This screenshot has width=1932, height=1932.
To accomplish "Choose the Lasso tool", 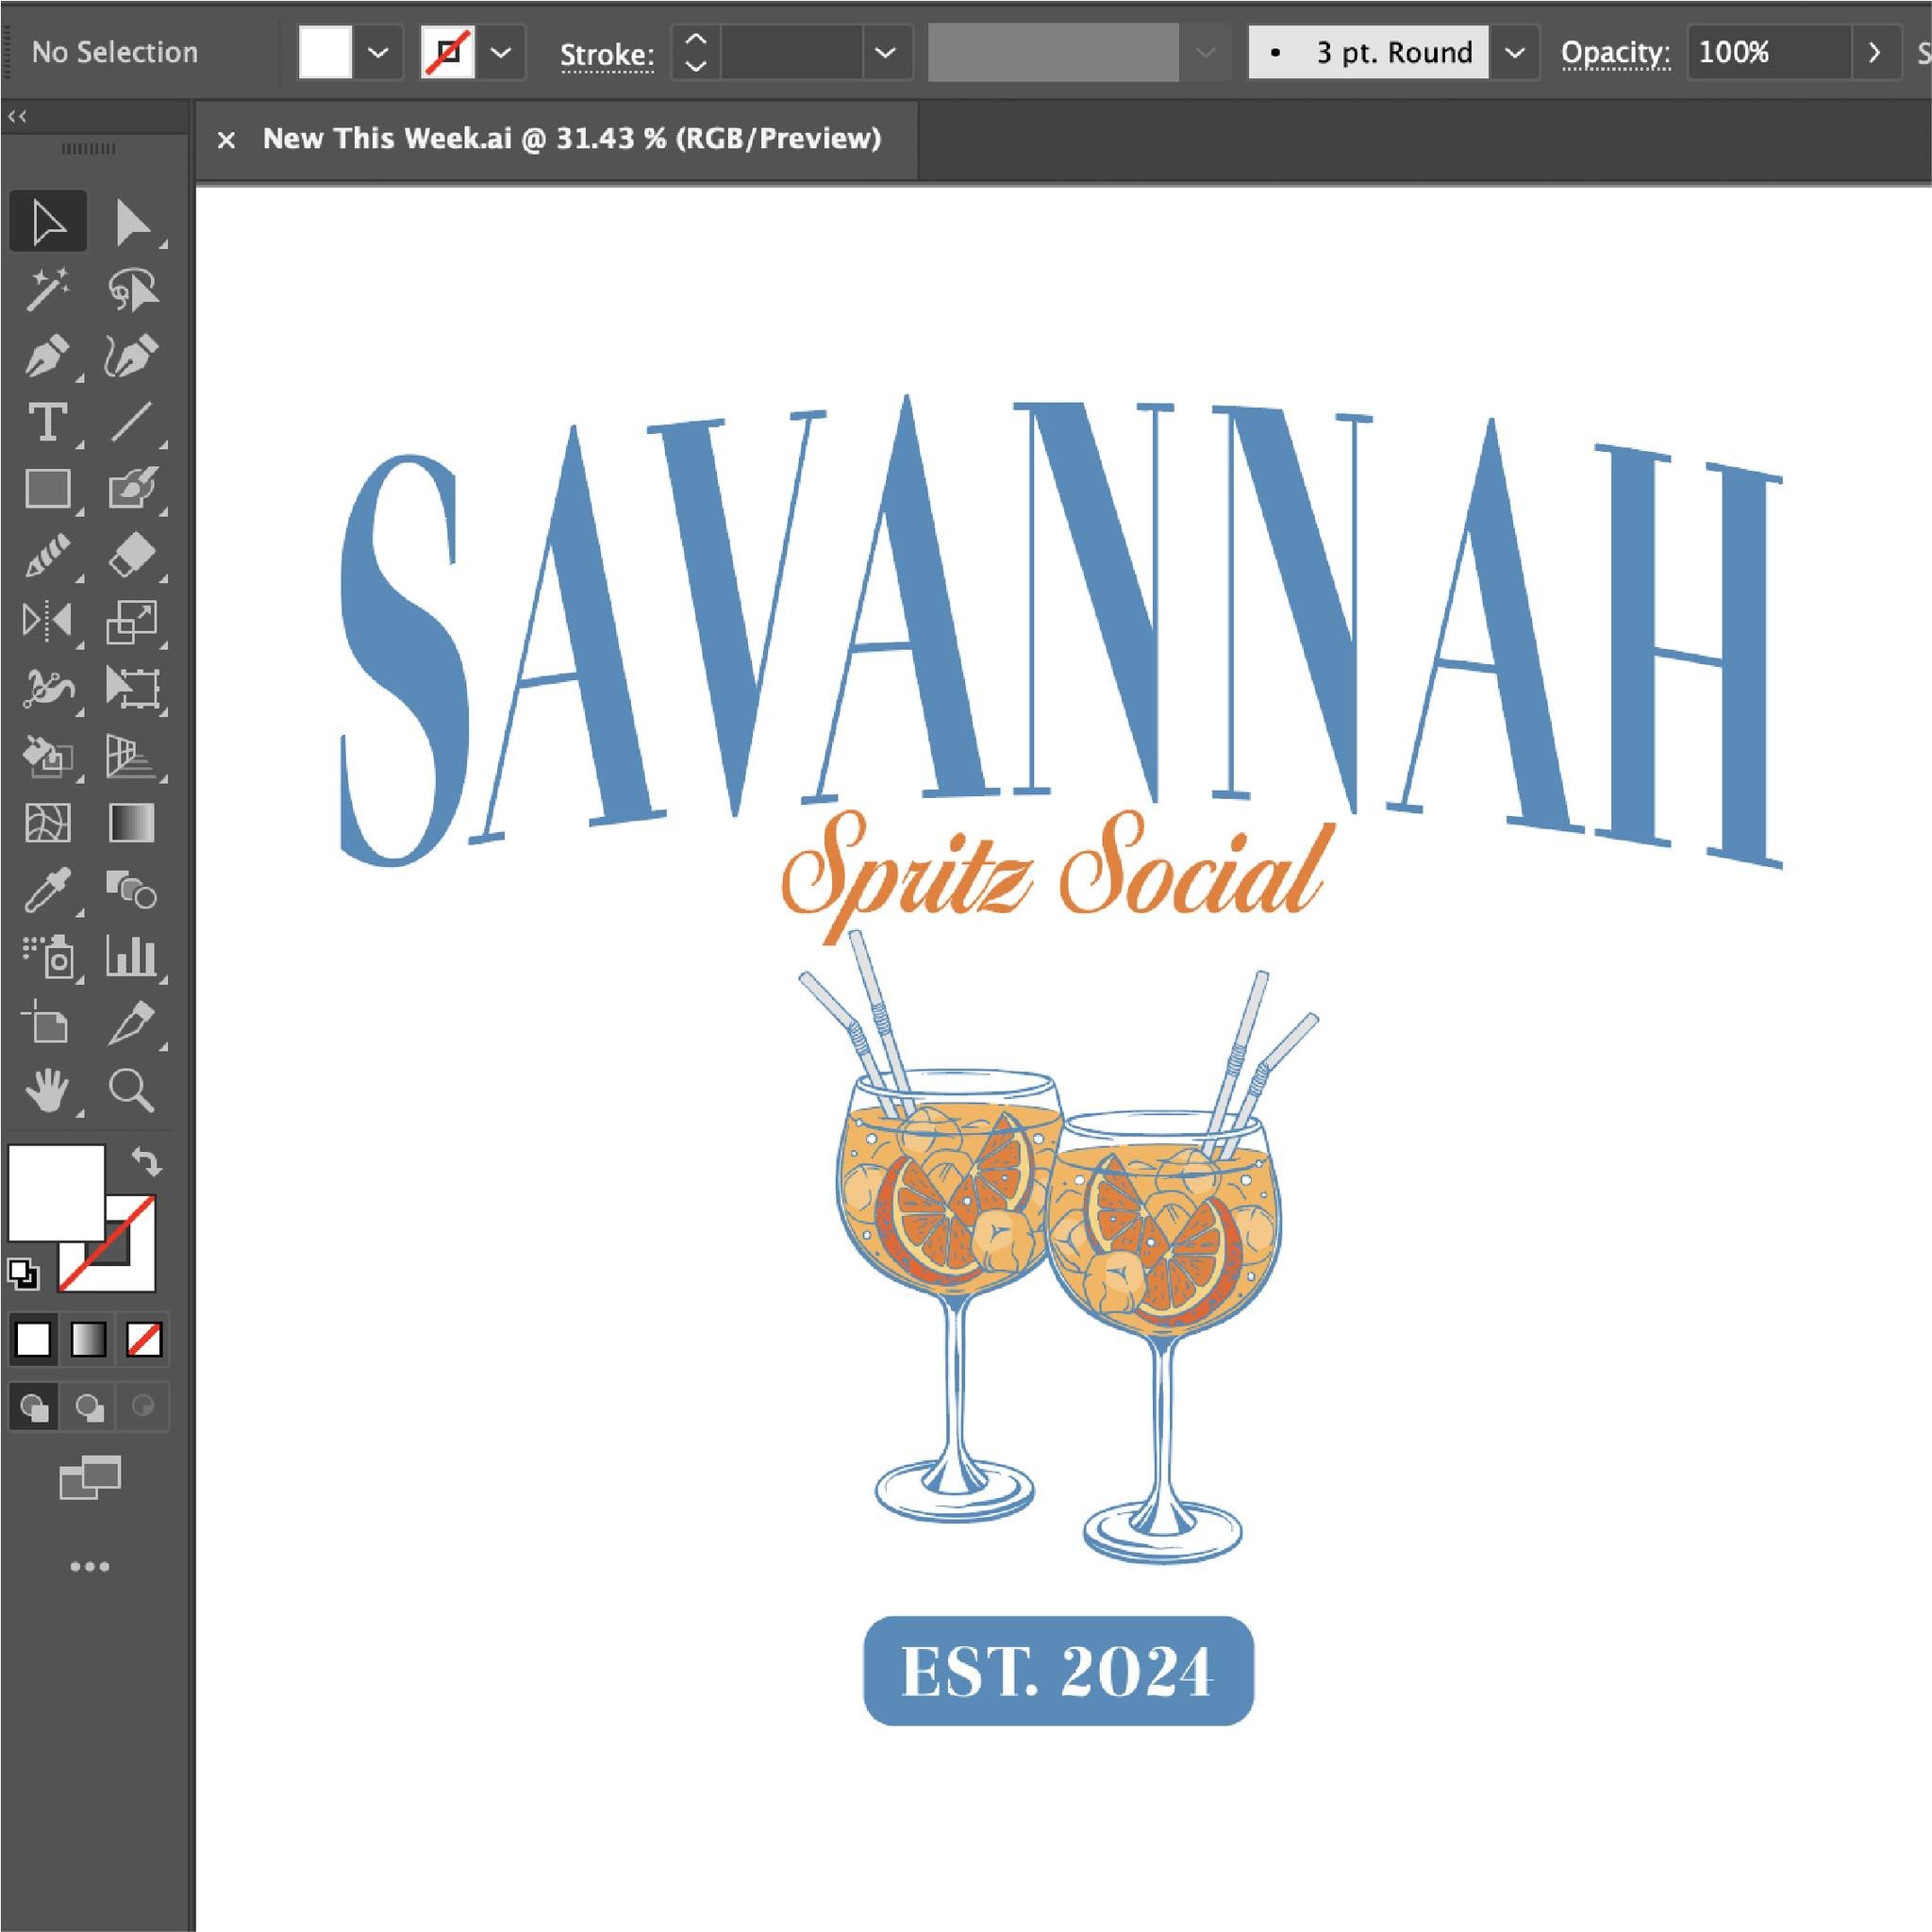I will point(132,290).
